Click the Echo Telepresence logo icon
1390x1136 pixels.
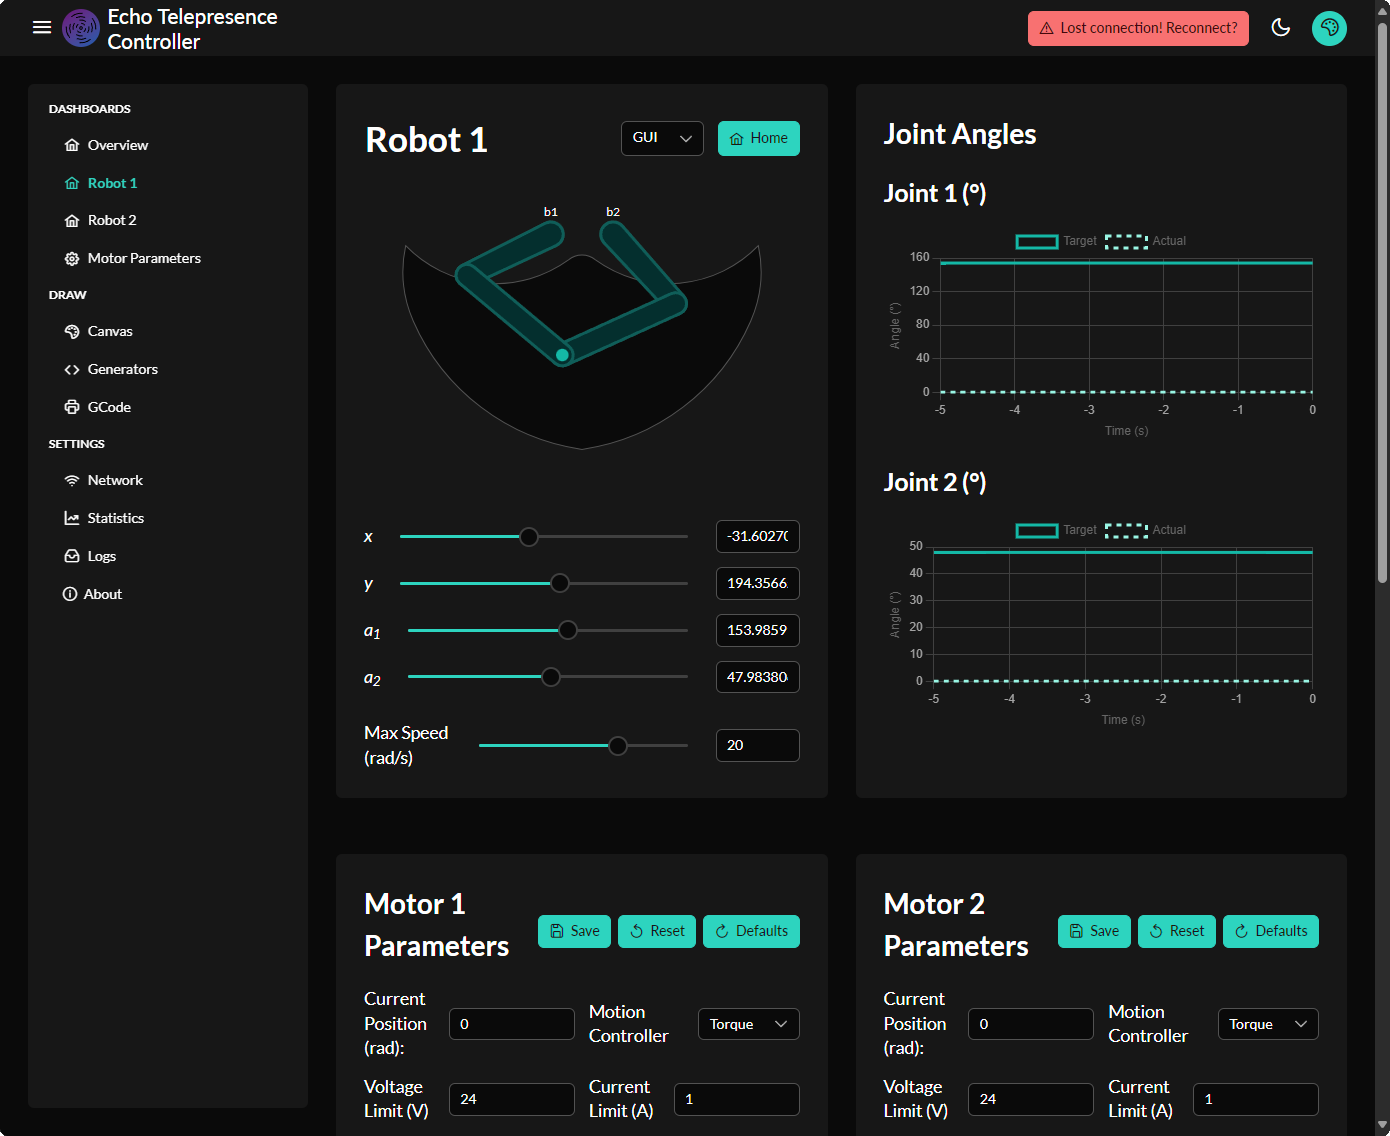click(81, 28)
